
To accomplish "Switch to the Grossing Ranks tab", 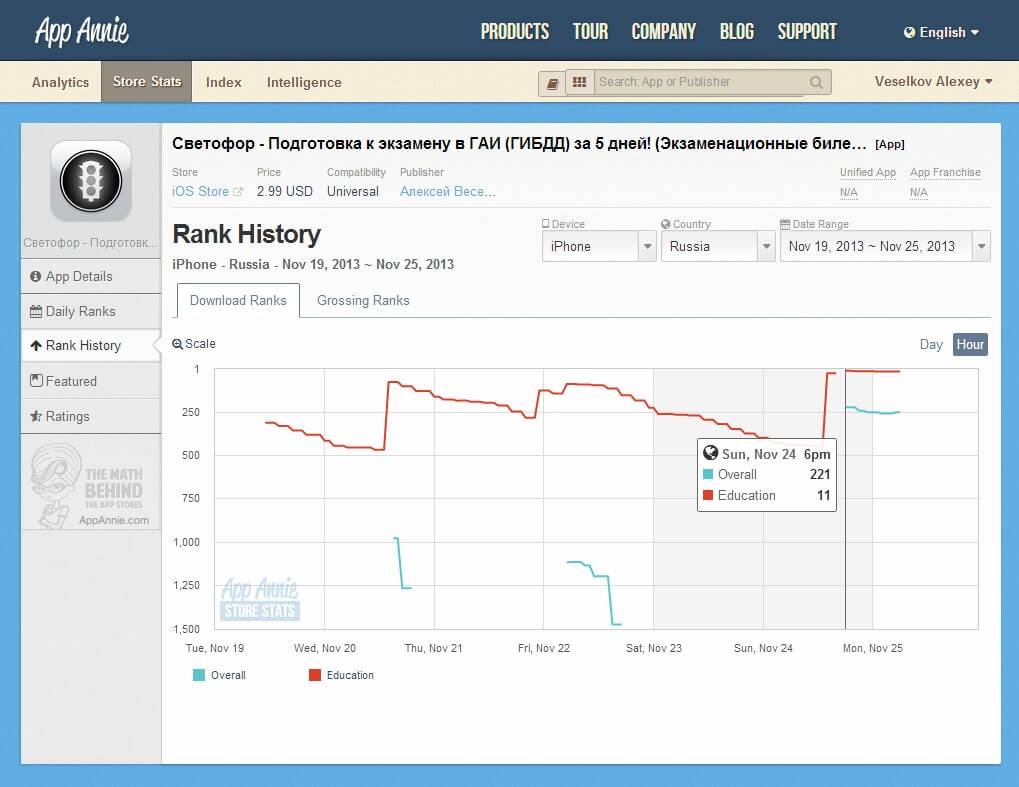I will (x=363, y=300).
